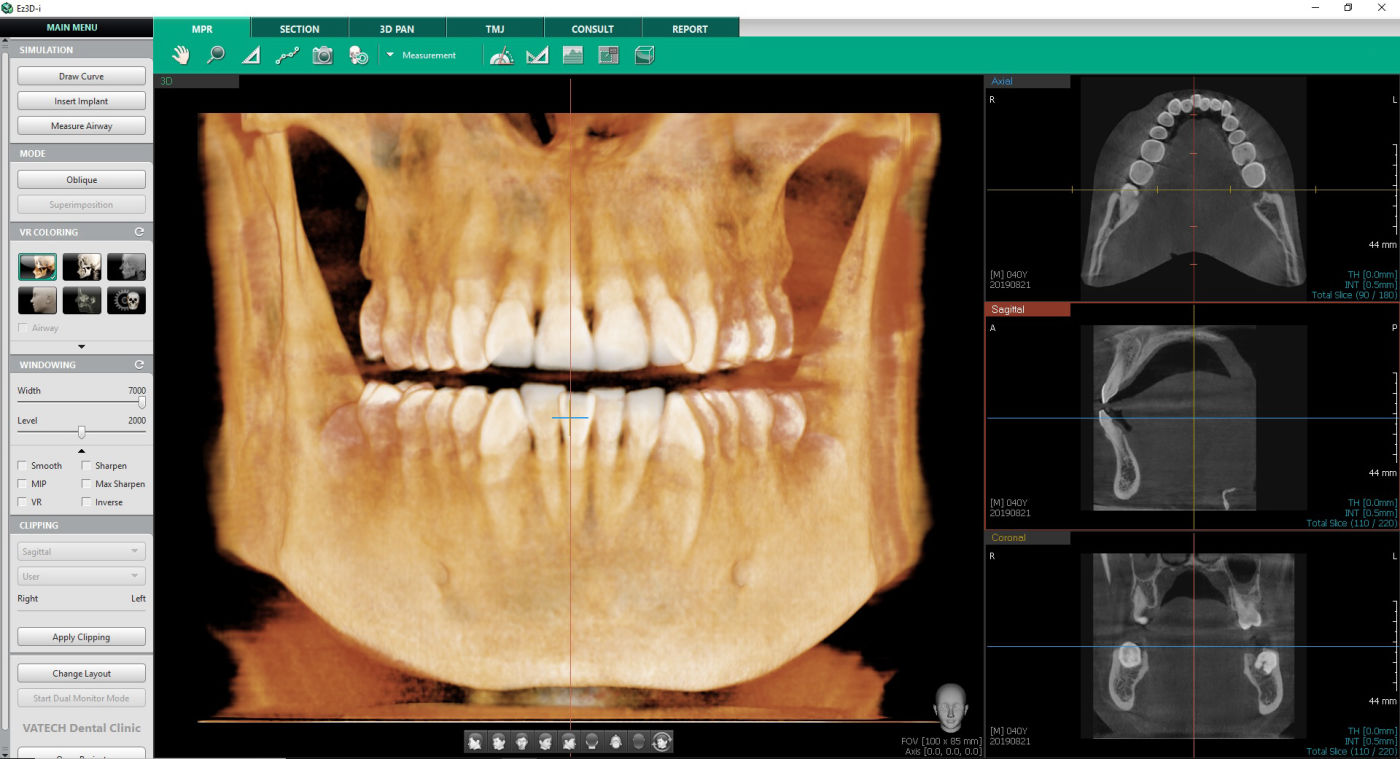Enable the Smooth checkbox

click(x=23, y=465)
